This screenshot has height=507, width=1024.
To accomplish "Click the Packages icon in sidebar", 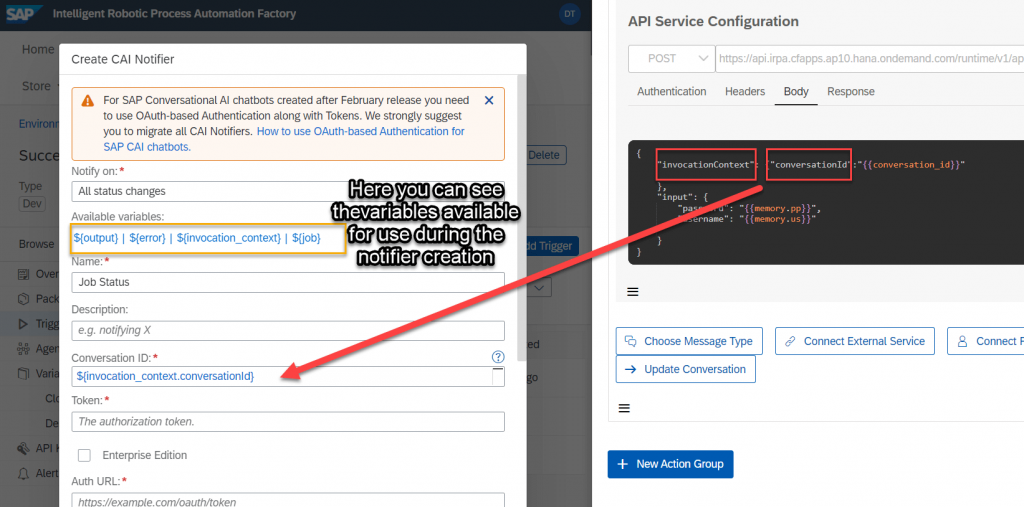I will click(24, 299).
